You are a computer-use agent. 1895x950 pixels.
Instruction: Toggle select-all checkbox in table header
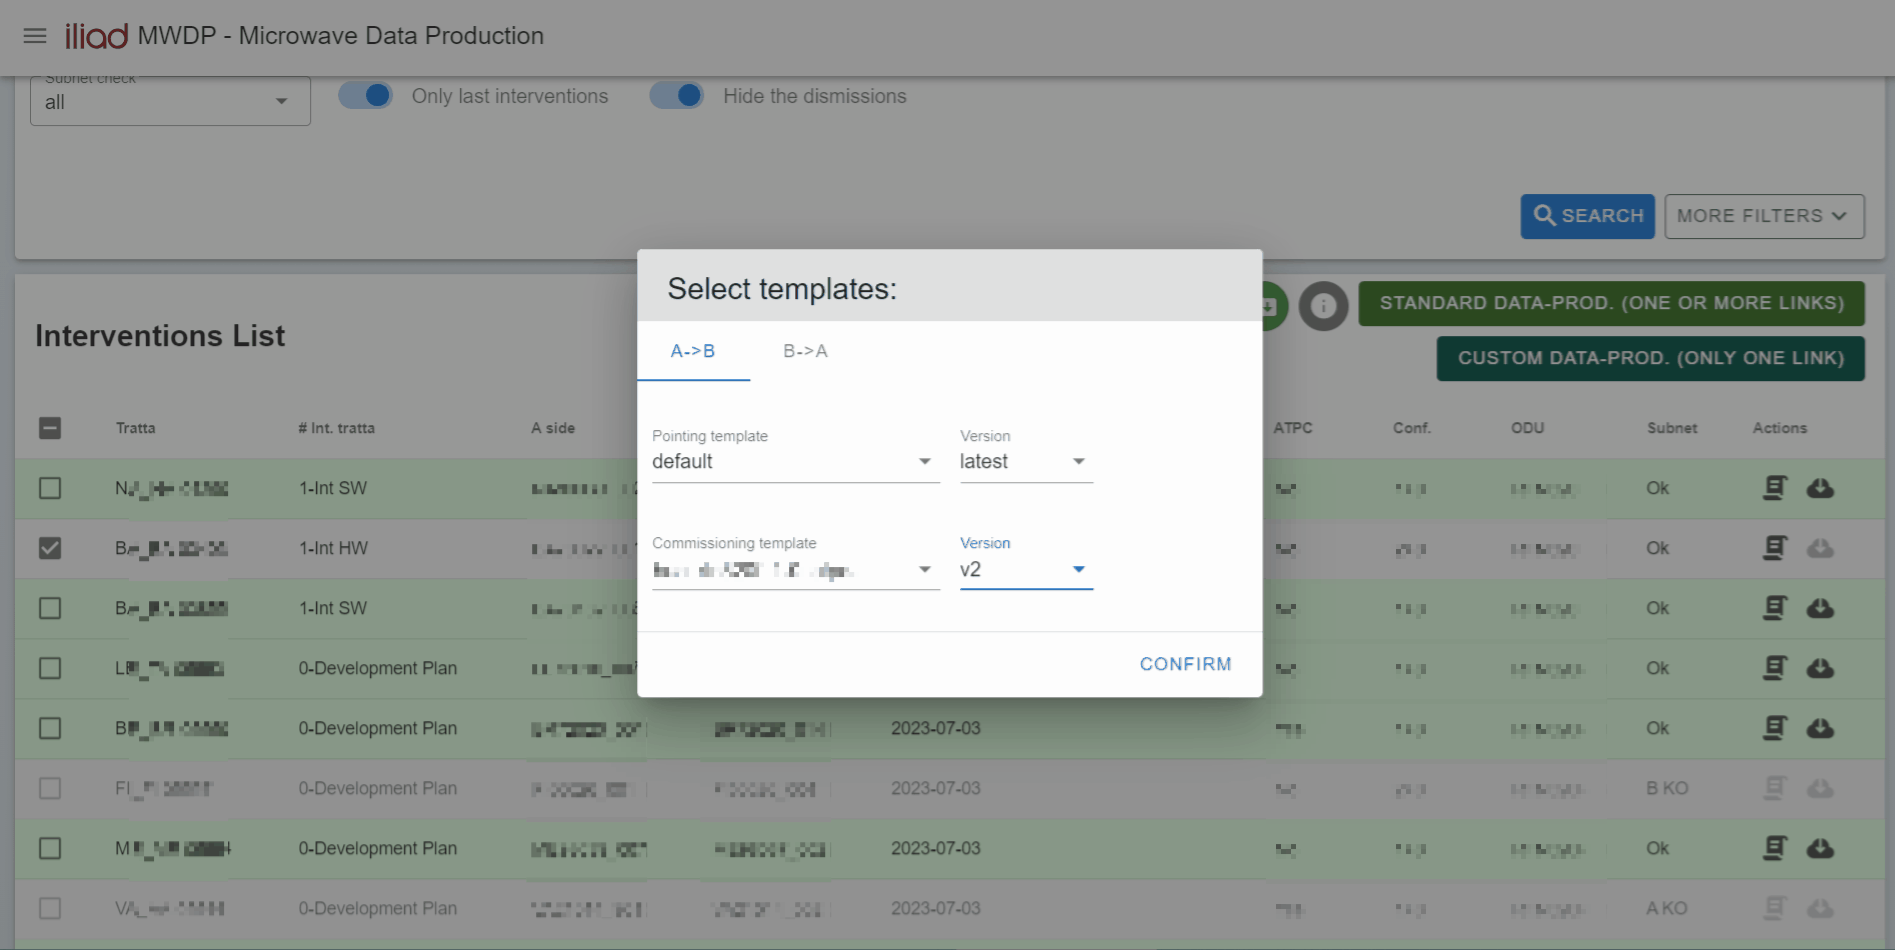(50, 428)
